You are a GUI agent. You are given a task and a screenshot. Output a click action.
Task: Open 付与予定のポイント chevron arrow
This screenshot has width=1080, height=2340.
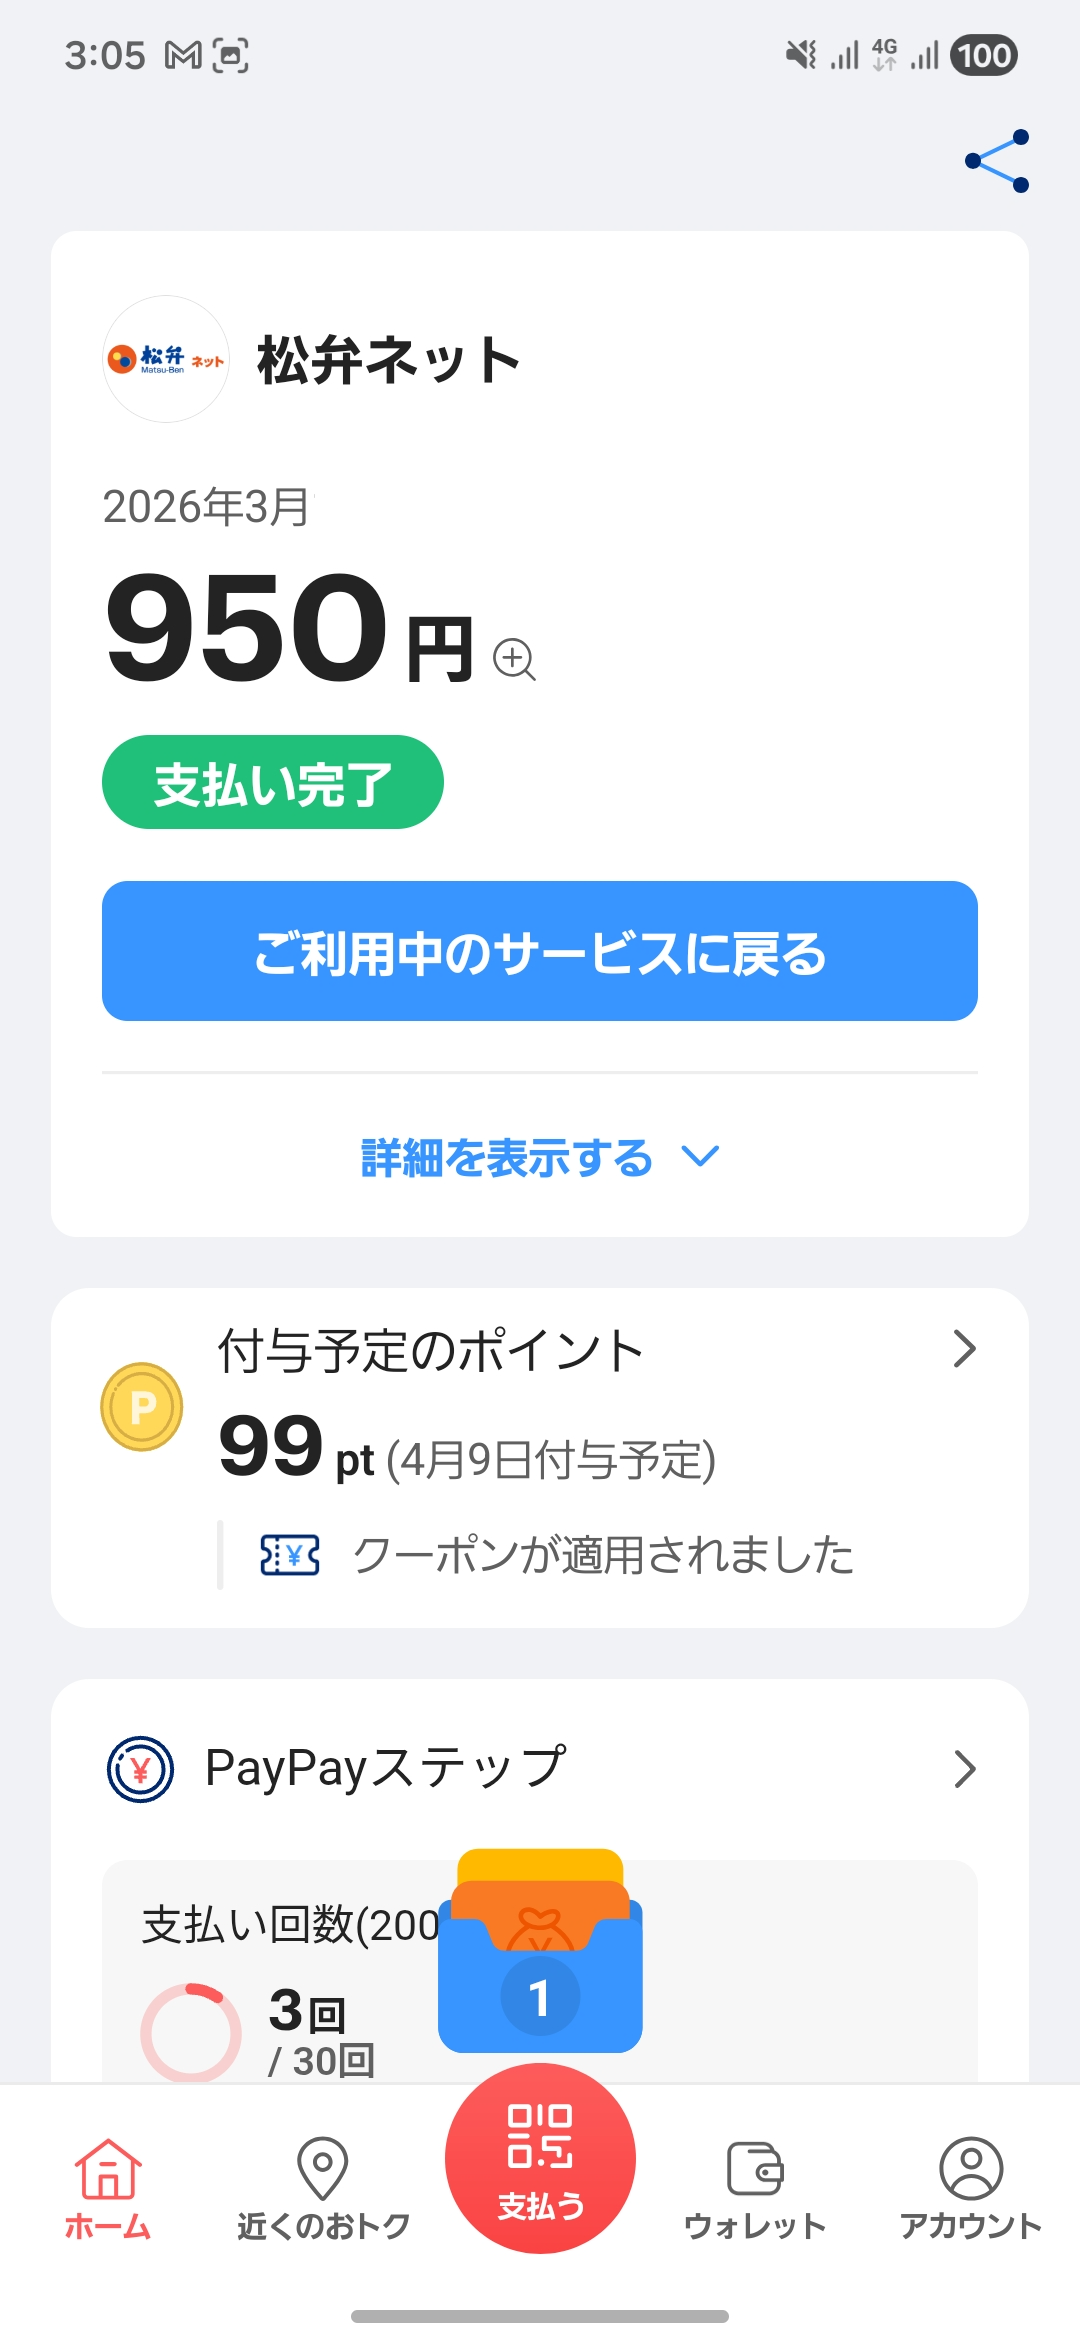click(x=964, y=1349)
